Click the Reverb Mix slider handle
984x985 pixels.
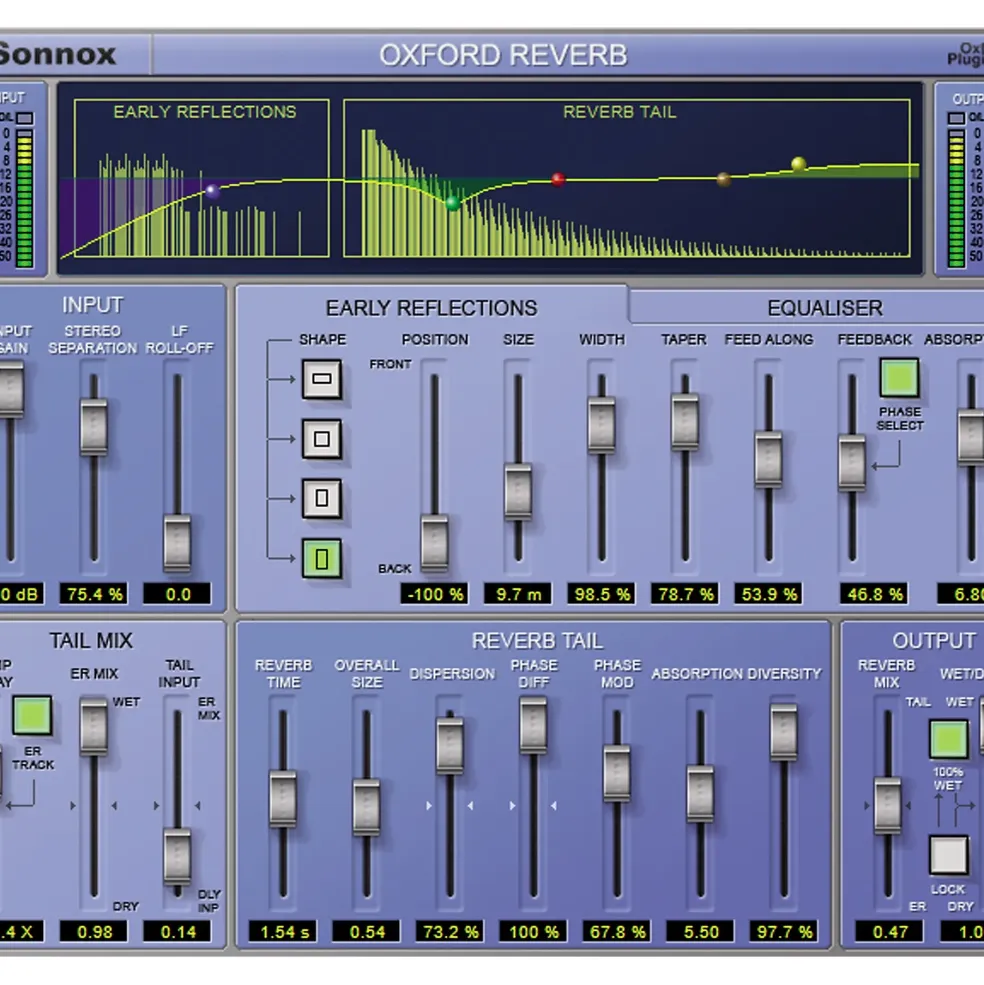click(x=887, y=806)
